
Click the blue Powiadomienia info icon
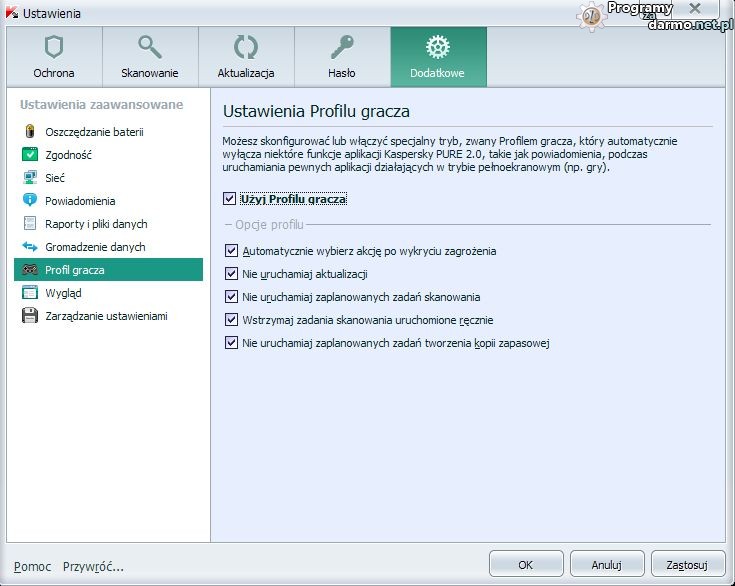click(30, 200)
